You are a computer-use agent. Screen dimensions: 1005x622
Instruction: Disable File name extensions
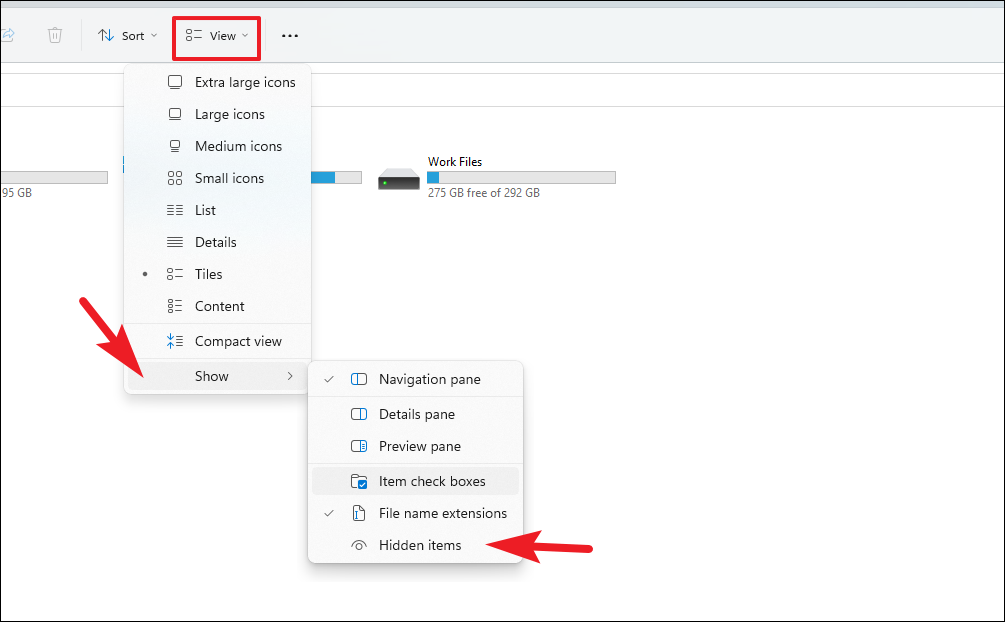click(x=441, y=513)
